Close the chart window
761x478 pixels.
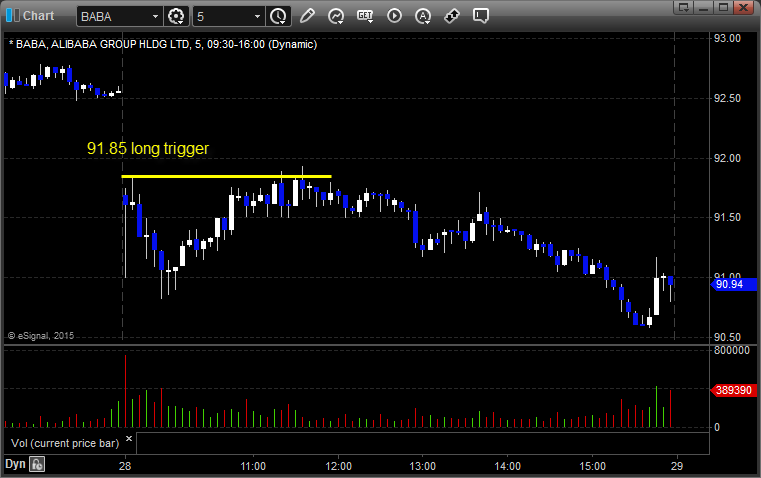pyautogui.click(x=743, y=7)
